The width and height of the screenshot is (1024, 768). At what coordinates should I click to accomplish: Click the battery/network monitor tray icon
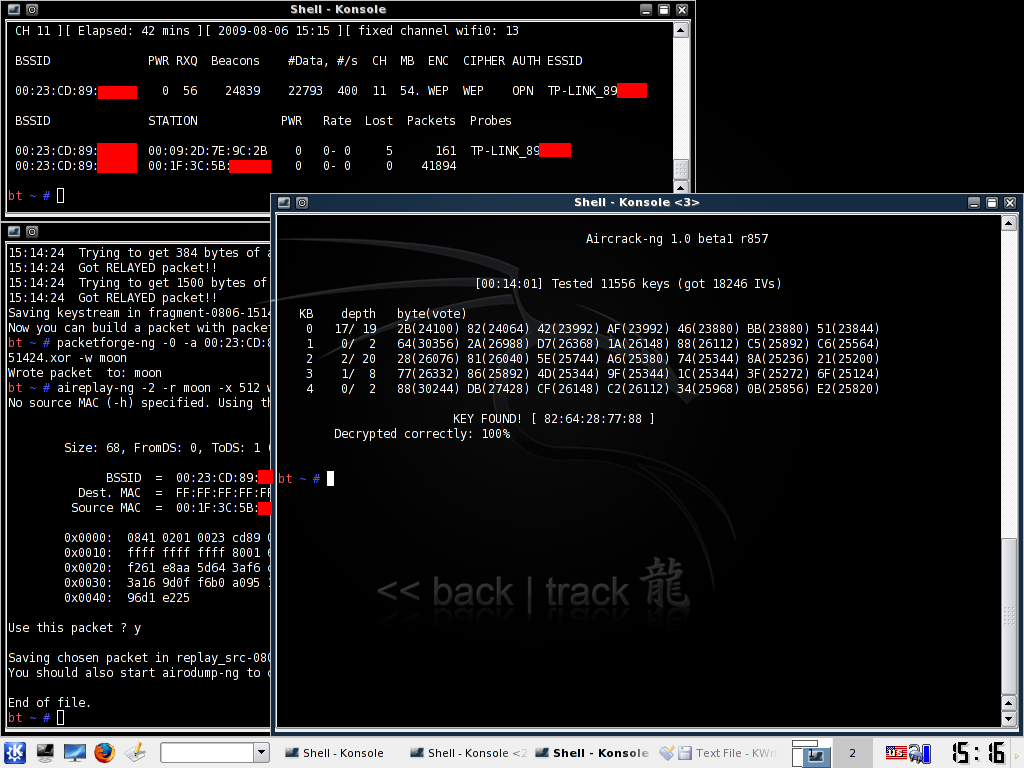point(920,754)
